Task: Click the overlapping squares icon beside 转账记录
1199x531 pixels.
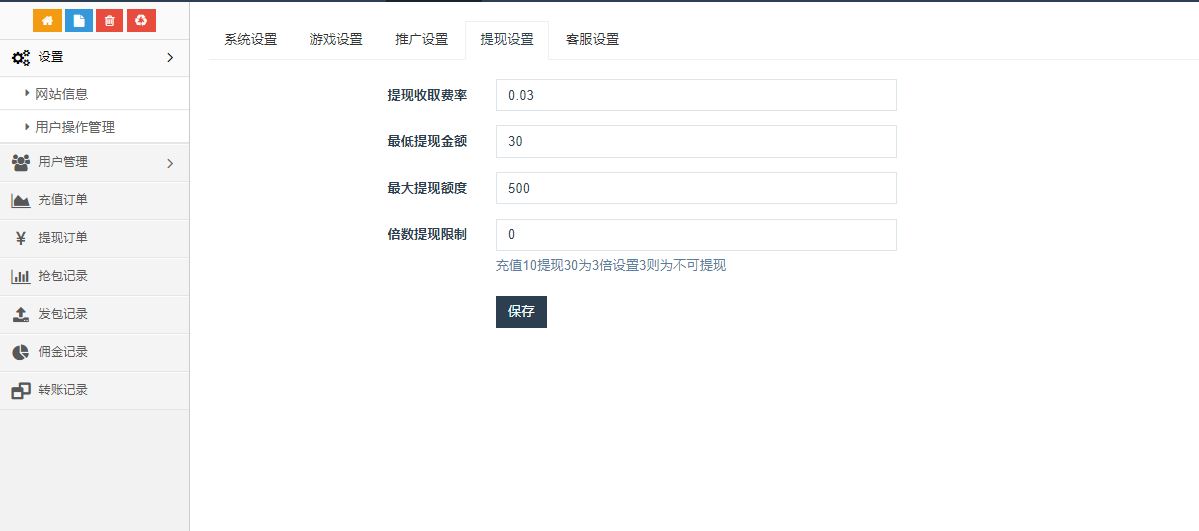Action: pyautogui.click(x=21, y=390)
